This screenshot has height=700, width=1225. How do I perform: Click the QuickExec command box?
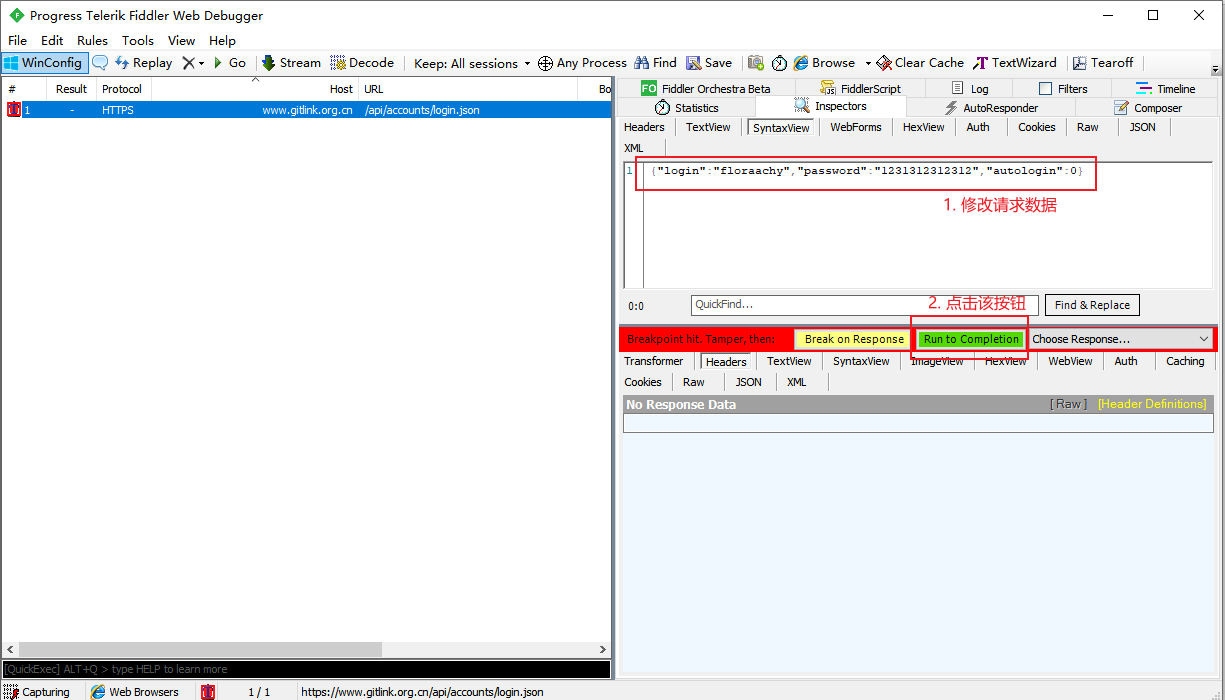[x=306, y=669]
